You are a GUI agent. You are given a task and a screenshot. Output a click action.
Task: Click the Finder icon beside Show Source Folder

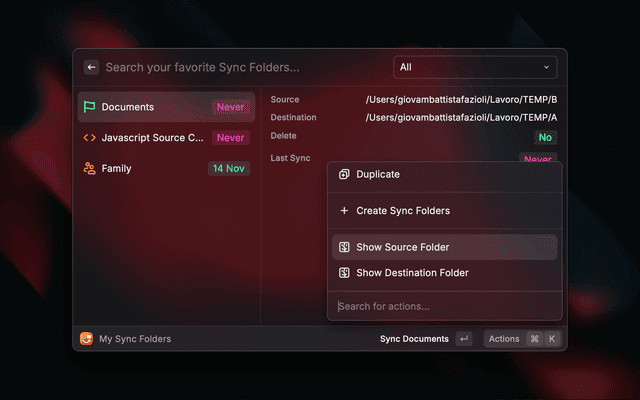tap(344, 247)
